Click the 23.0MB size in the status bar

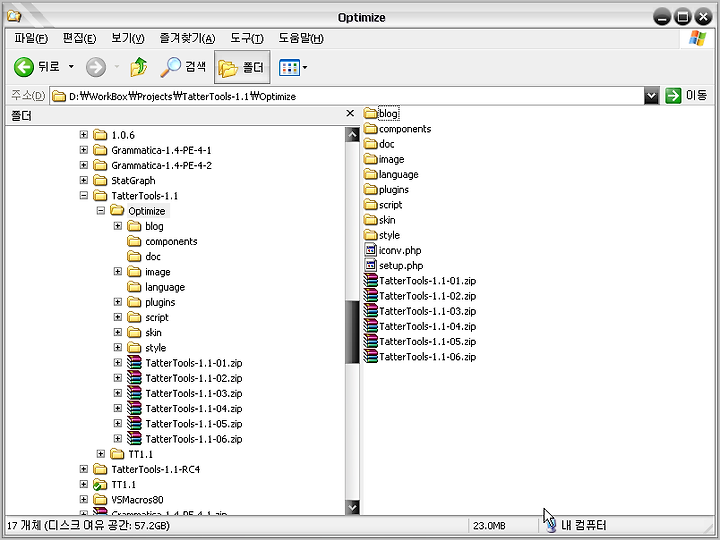click(x=489, y=525)
